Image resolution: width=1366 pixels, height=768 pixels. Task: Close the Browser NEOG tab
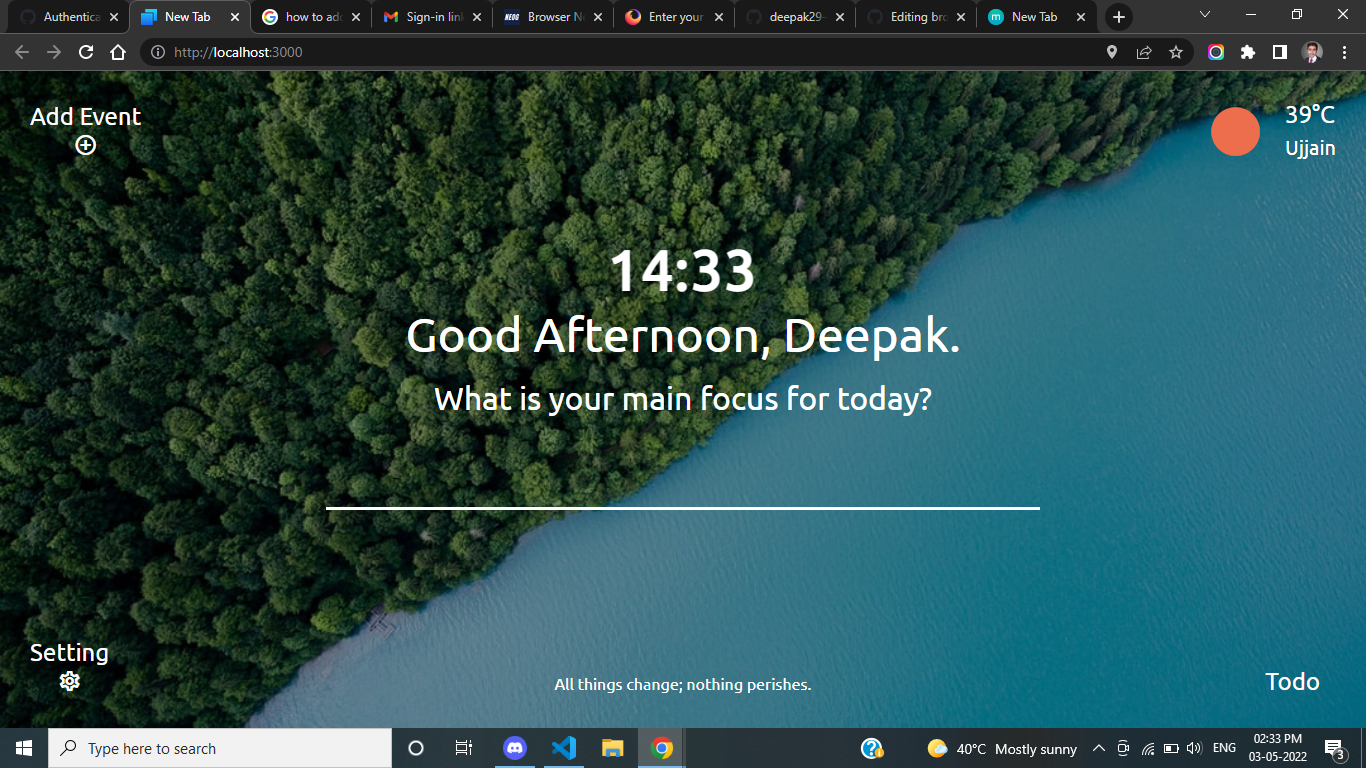(597, 17)
